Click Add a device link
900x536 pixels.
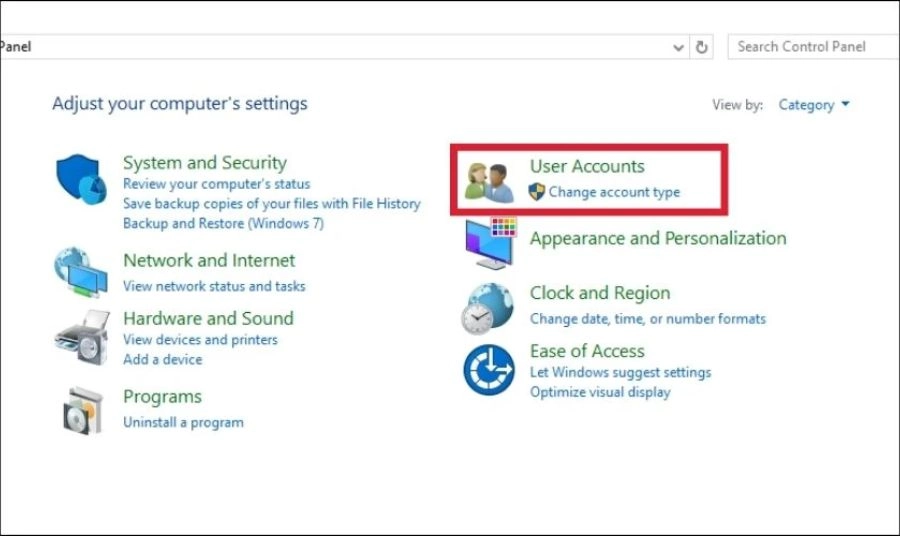tap(162, 359)
